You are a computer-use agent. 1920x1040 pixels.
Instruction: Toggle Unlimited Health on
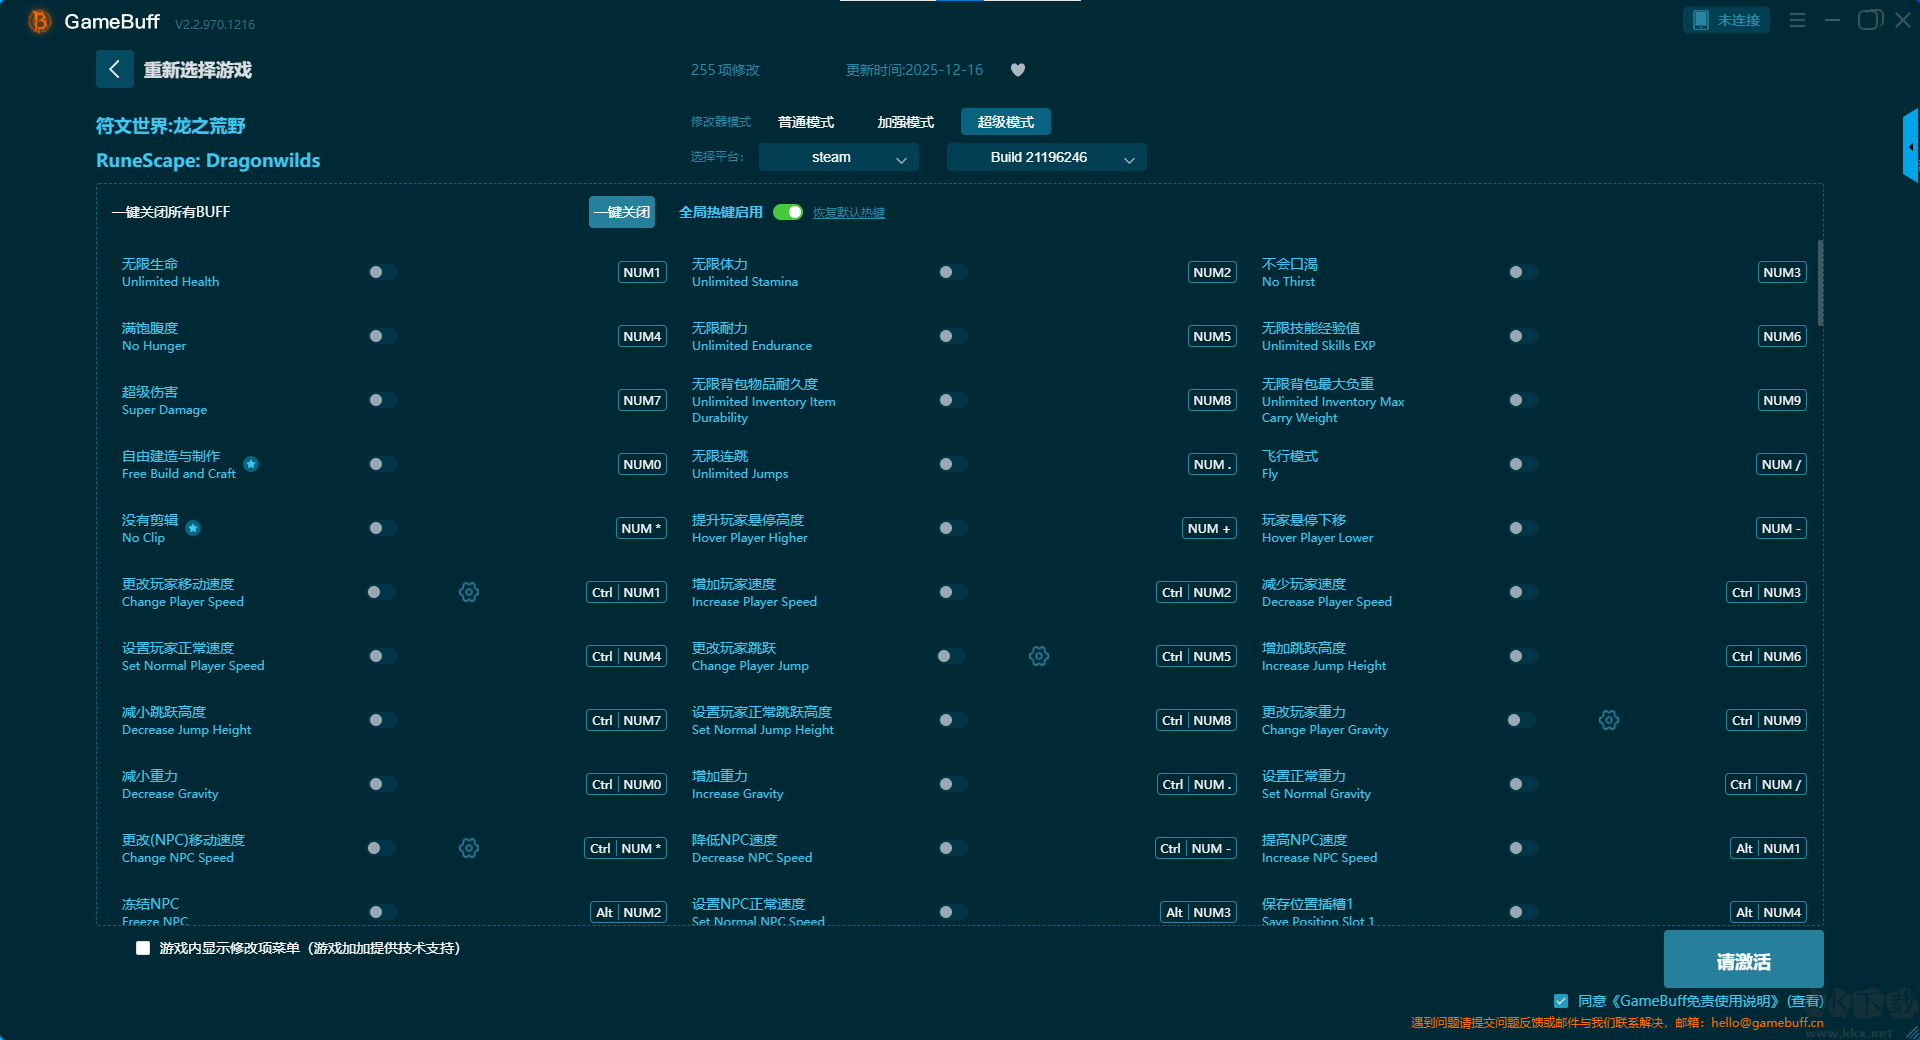(x=381, y=272)
